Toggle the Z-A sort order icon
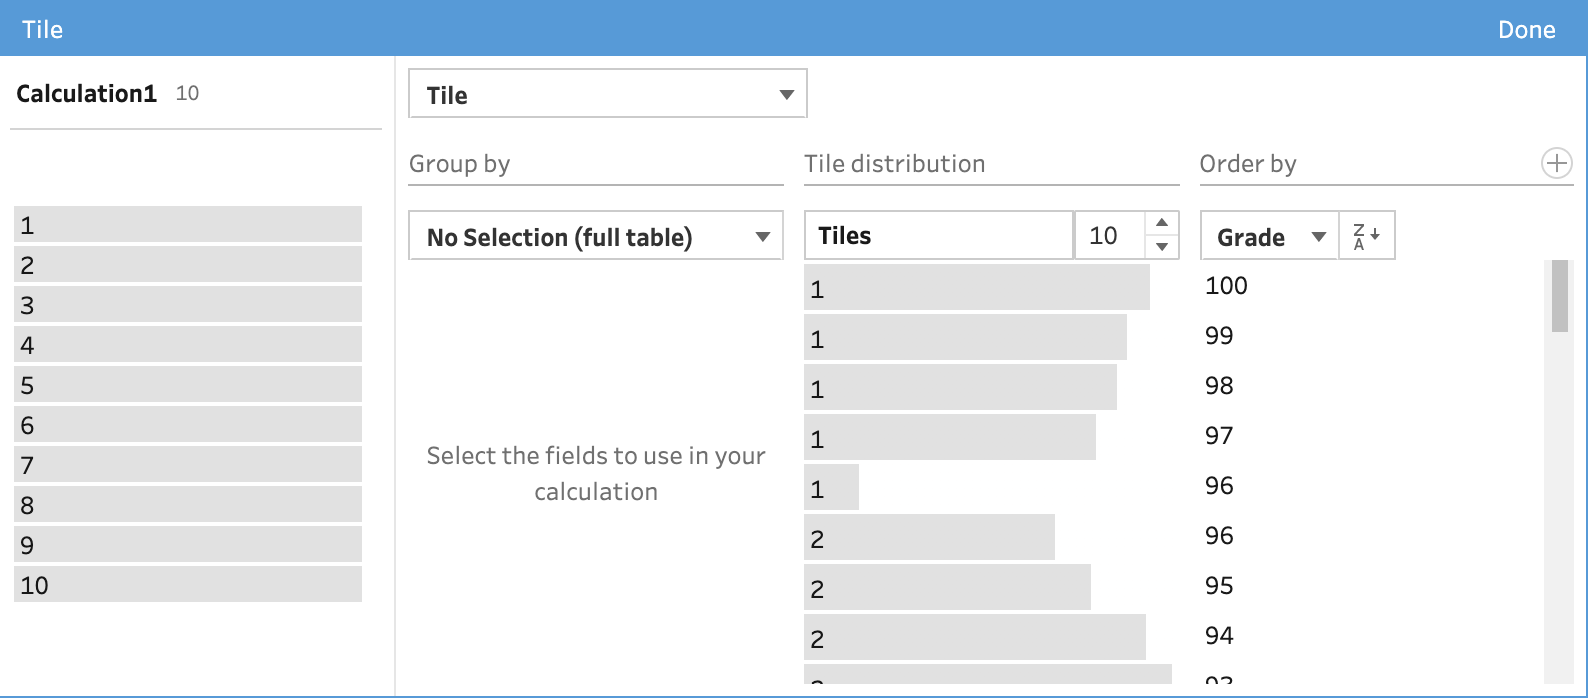1588x698 pixels. (x=1366, y=236)
